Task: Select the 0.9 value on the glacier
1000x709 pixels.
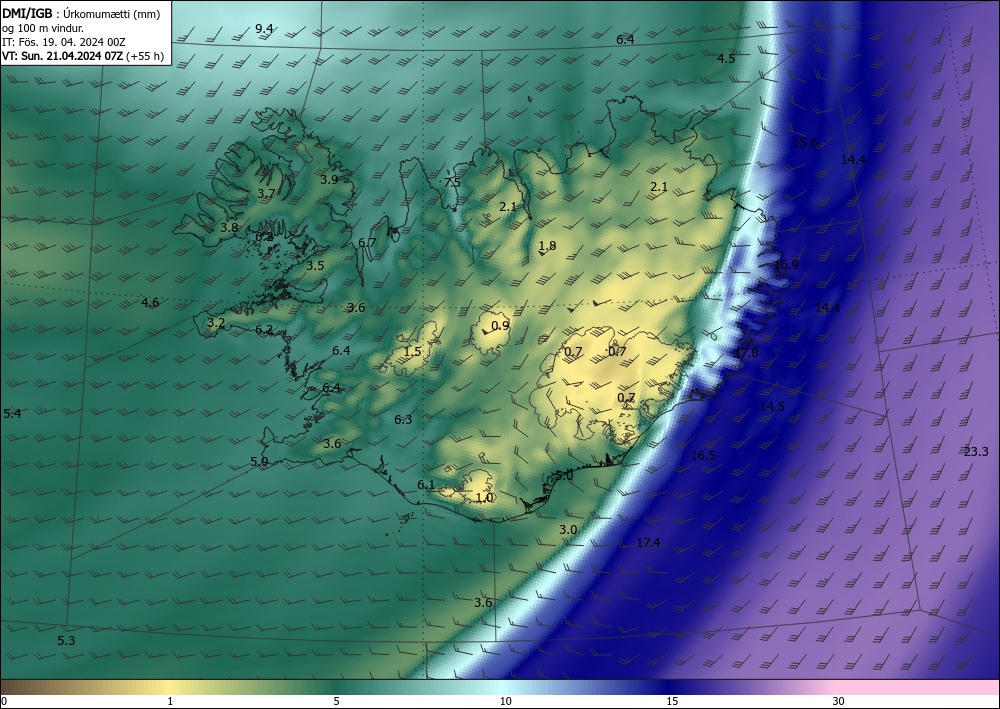Action: point(501,326)
